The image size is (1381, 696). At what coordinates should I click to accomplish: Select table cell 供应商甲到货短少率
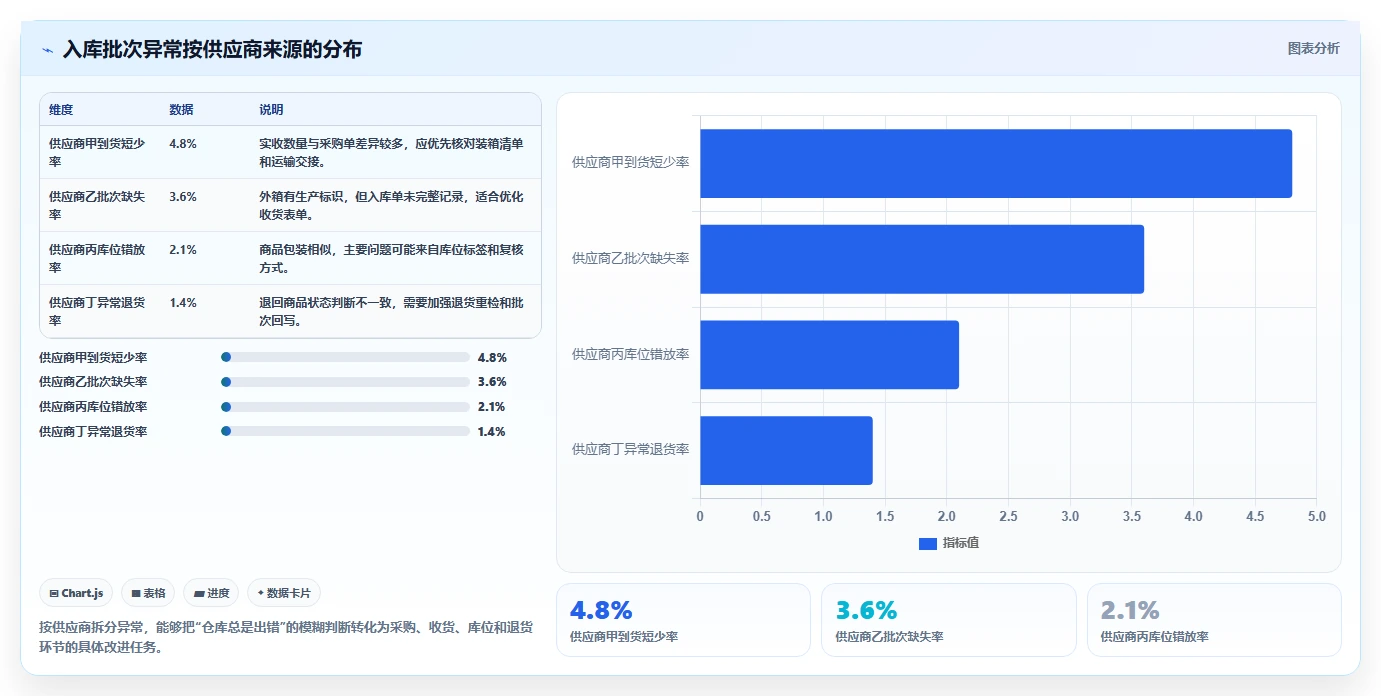click(x=98, y=152)
